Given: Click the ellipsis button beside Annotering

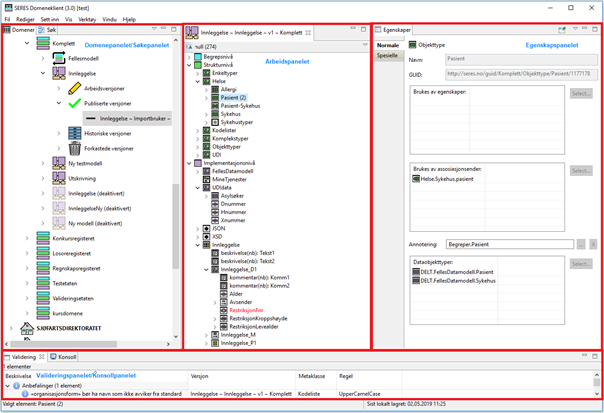Looking at the screenshot, I should (x=581, y=244).
